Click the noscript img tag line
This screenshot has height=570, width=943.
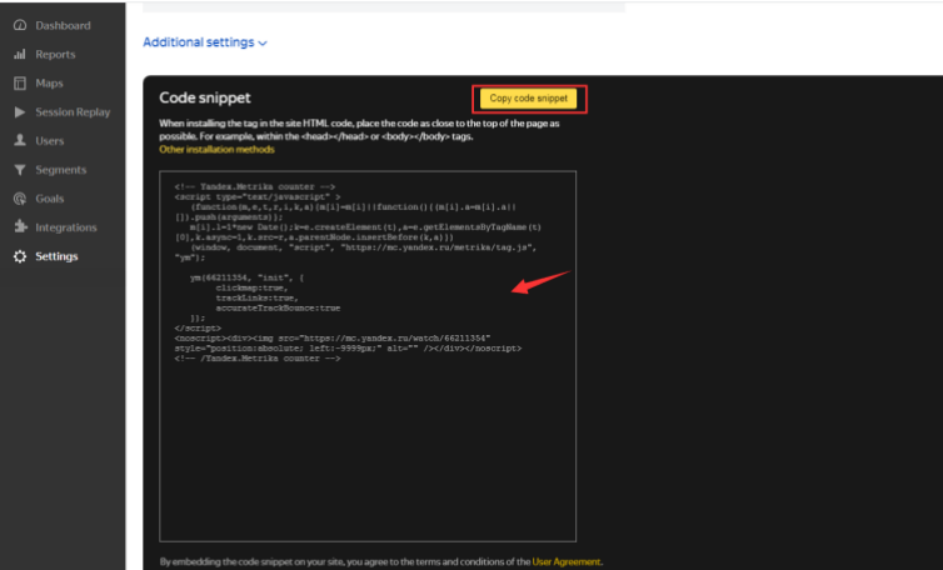click(x=332, y=339)
